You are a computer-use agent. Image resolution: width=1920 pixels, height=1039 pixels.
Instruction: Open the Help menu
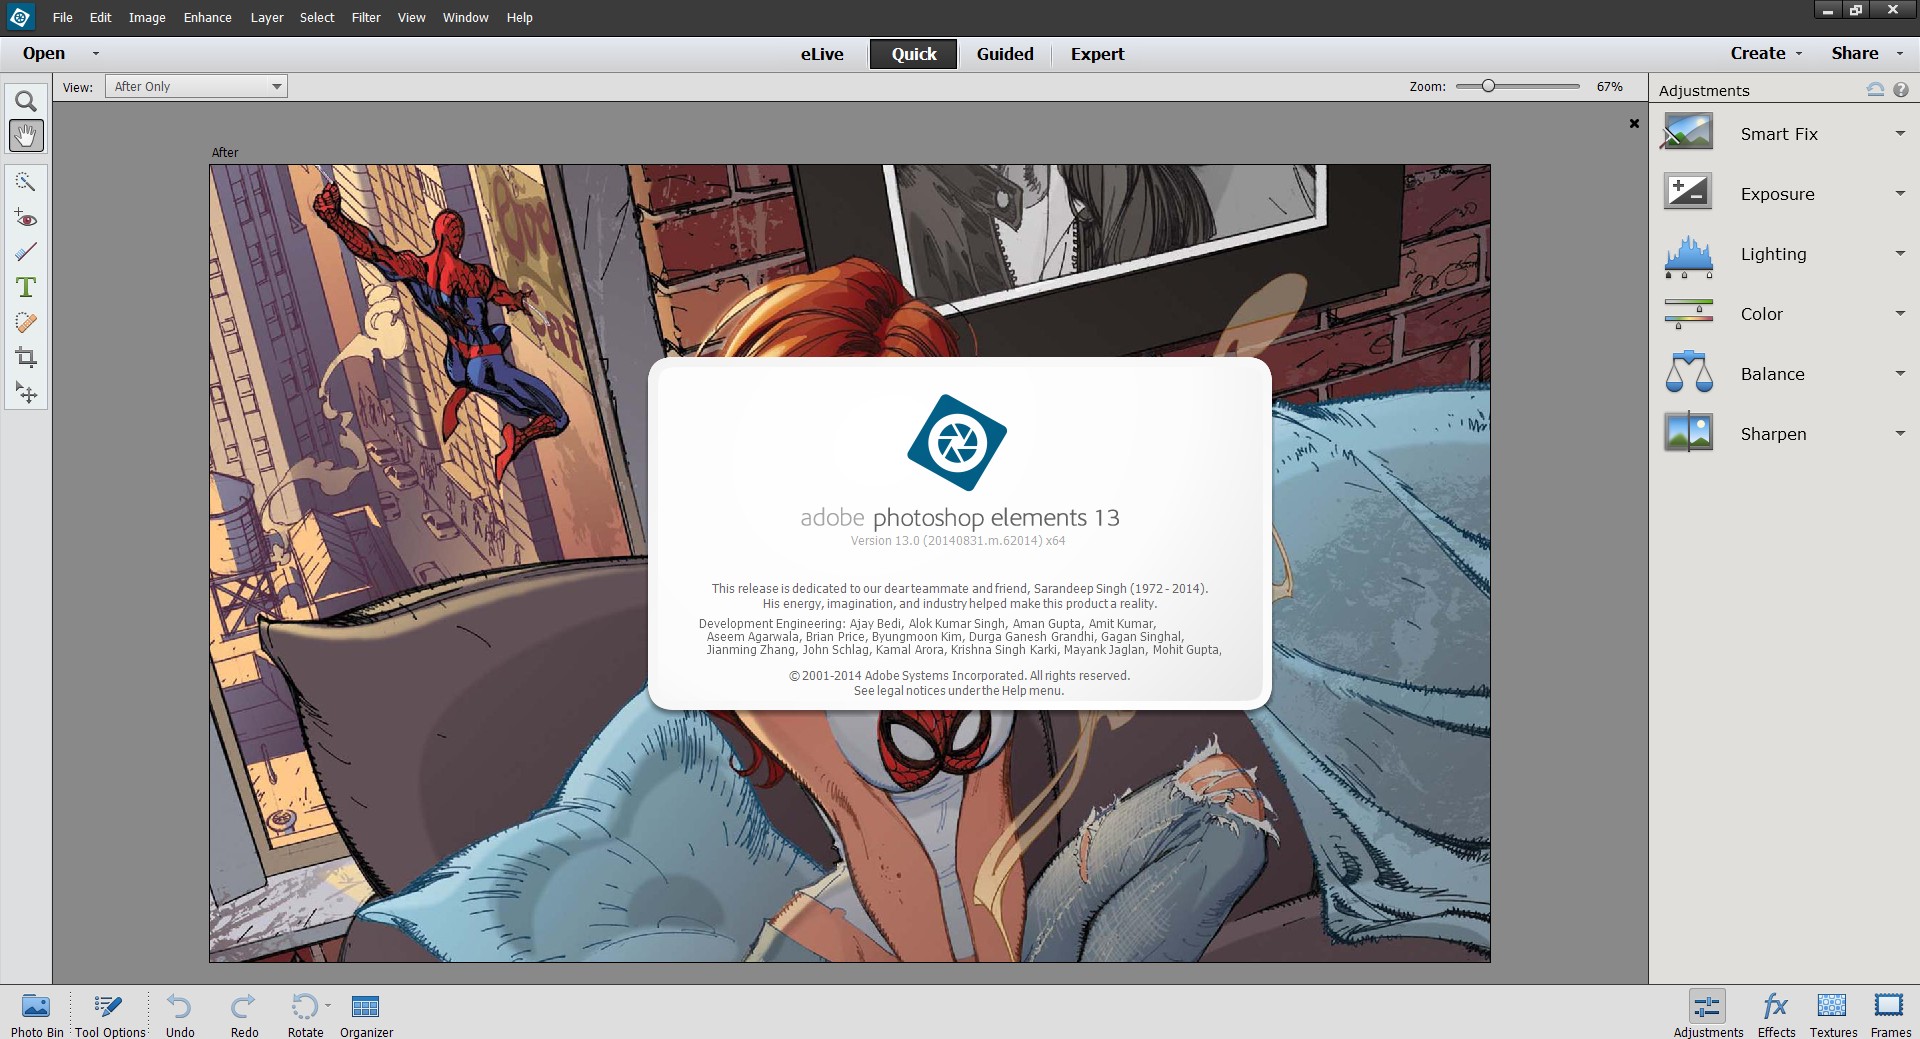519,18
